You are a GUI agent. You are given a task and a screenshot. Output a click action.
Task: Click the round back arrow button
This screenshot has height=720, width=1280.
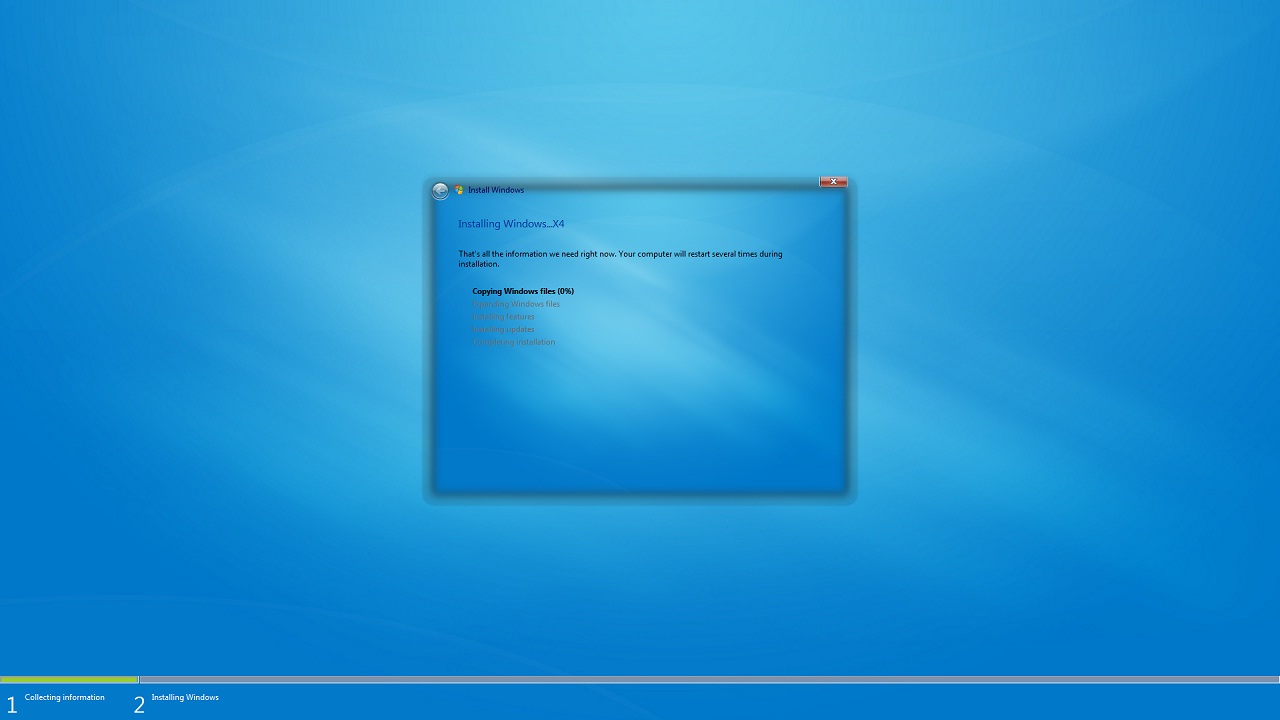coord(440,191)
